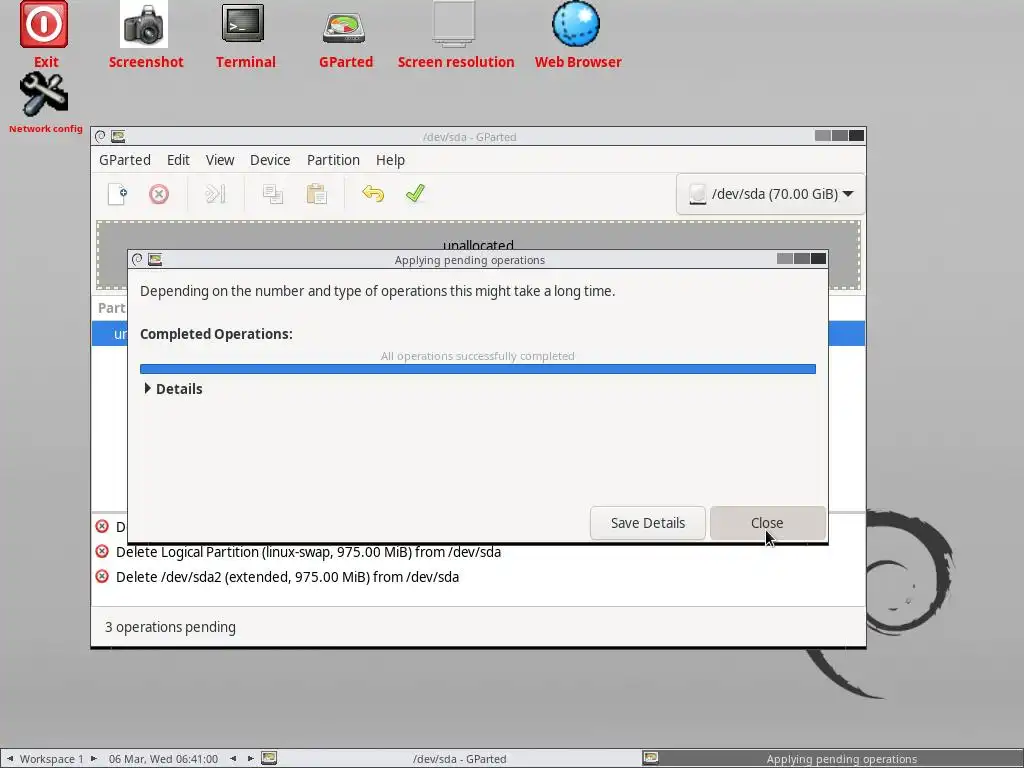Click the left arrow after the taskbar clock
Screen dimensions: 1024x768
coord(233,758)
